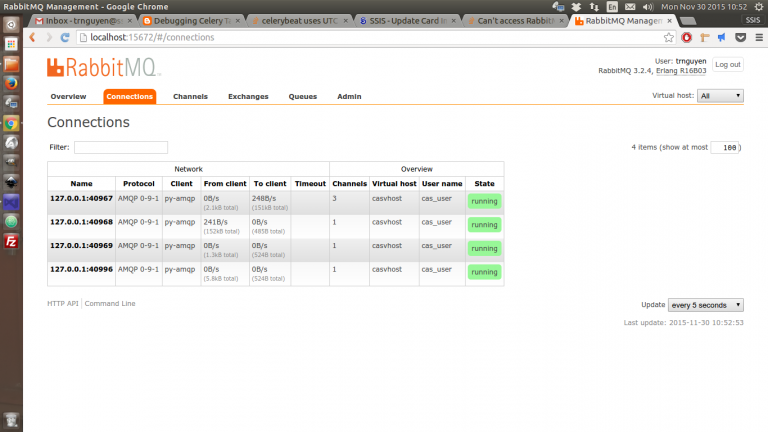Click the 248B/s To client value
Screen dimensions: 768x432
(x=264, y=198)
